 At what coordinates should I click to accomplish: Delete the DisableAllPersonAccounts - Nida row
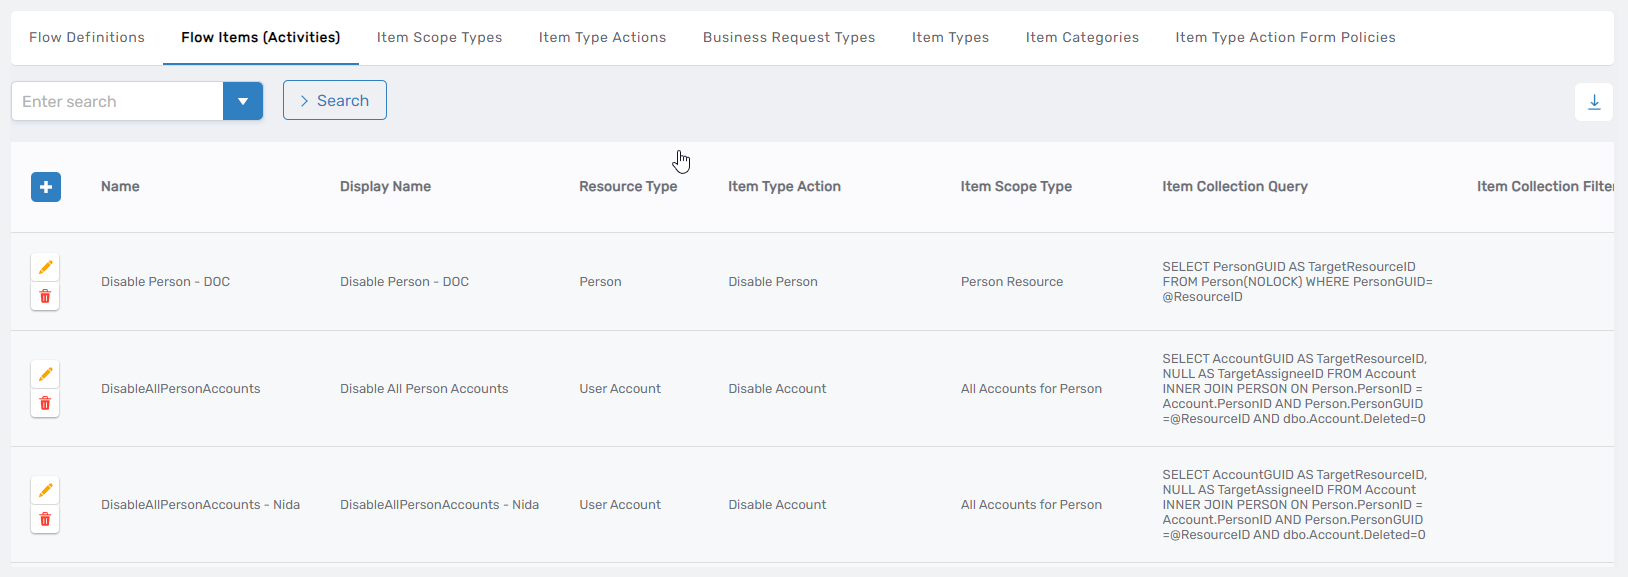(45, 519)
